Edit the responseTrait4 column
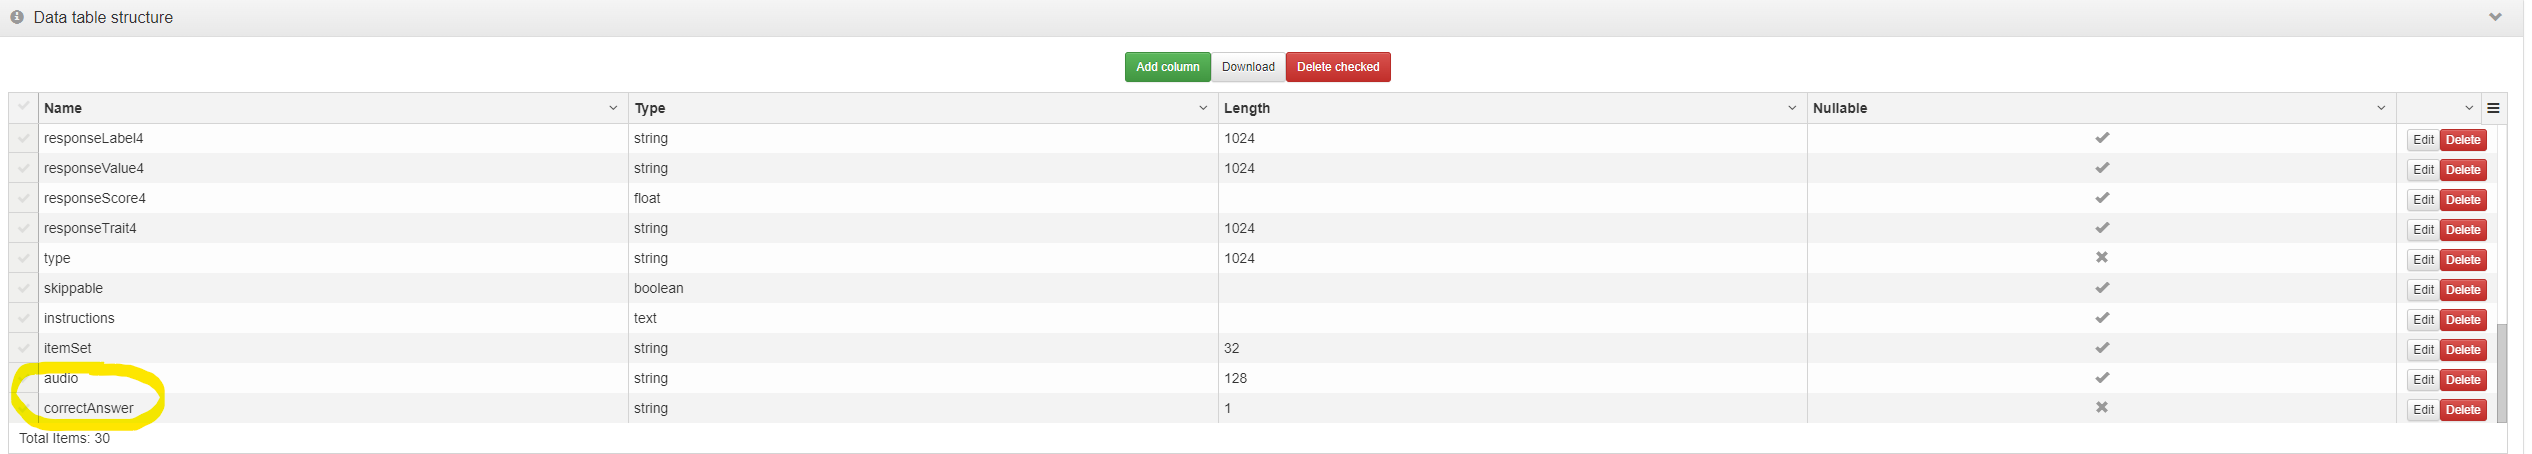 pyautogui.click(x=2423, y=230)
